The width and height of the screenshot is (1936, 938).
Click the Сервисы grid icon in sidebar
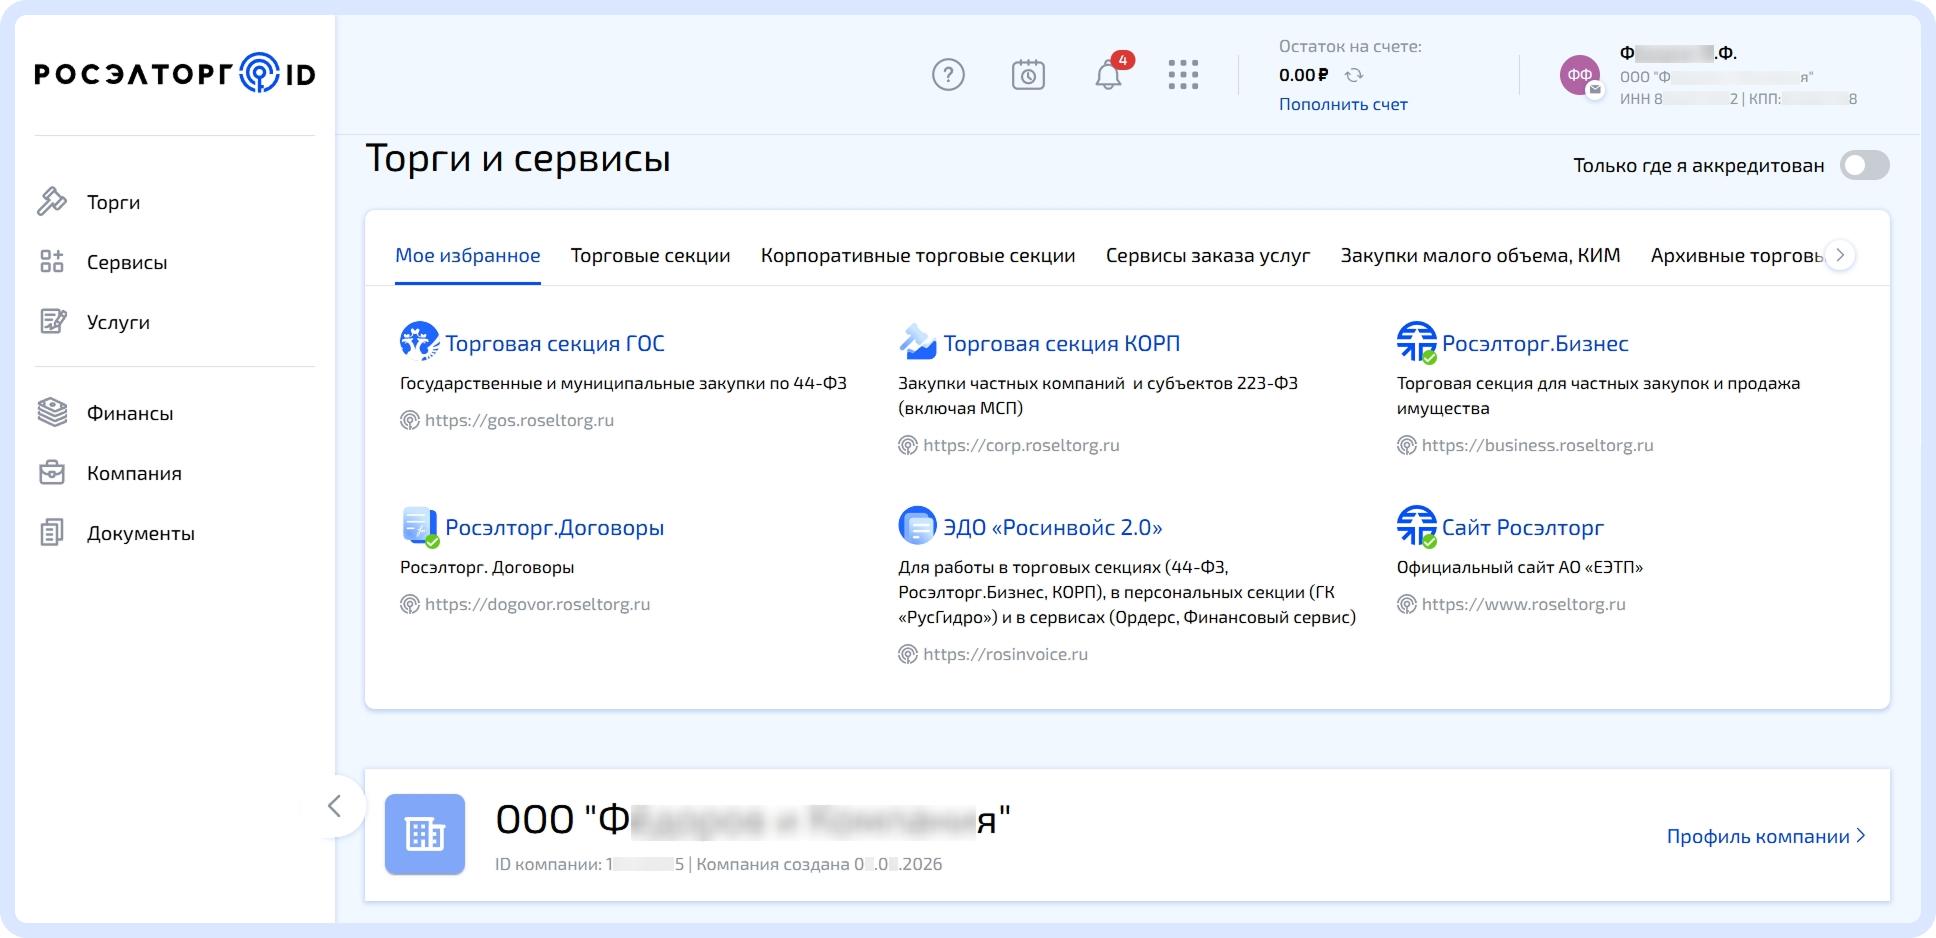point(52,262)
